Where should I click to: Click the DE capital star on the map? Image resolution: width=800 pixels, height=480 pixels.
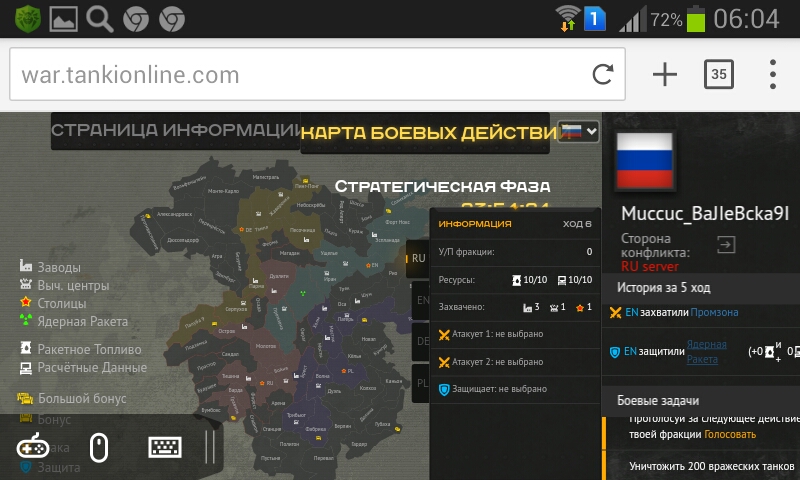[x=241, y=230]
